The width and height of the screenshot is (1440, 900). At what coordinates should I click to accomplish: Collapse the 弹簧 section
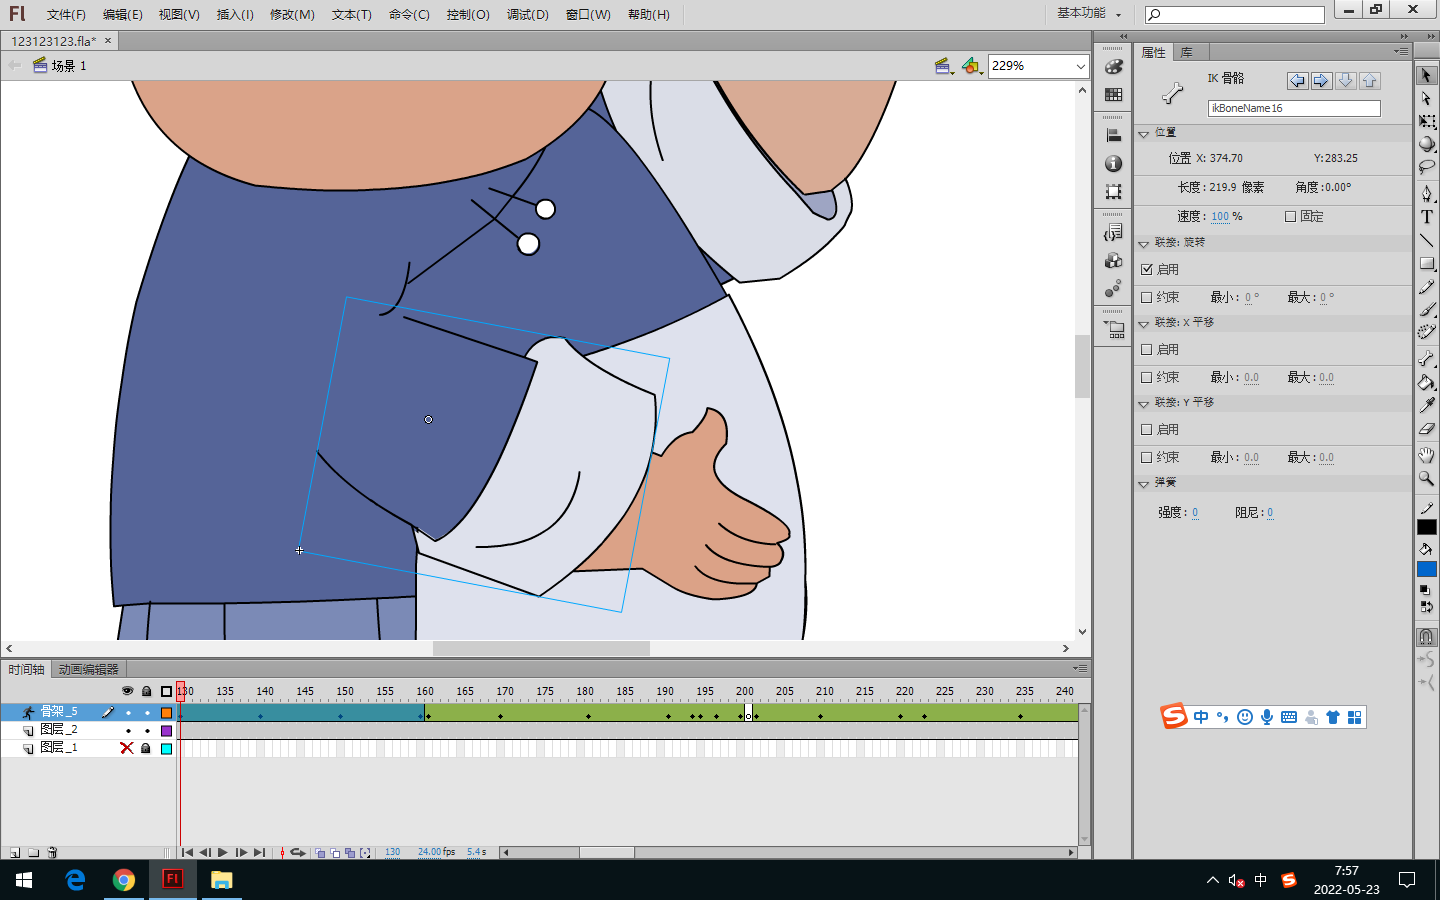(1144, 483)
